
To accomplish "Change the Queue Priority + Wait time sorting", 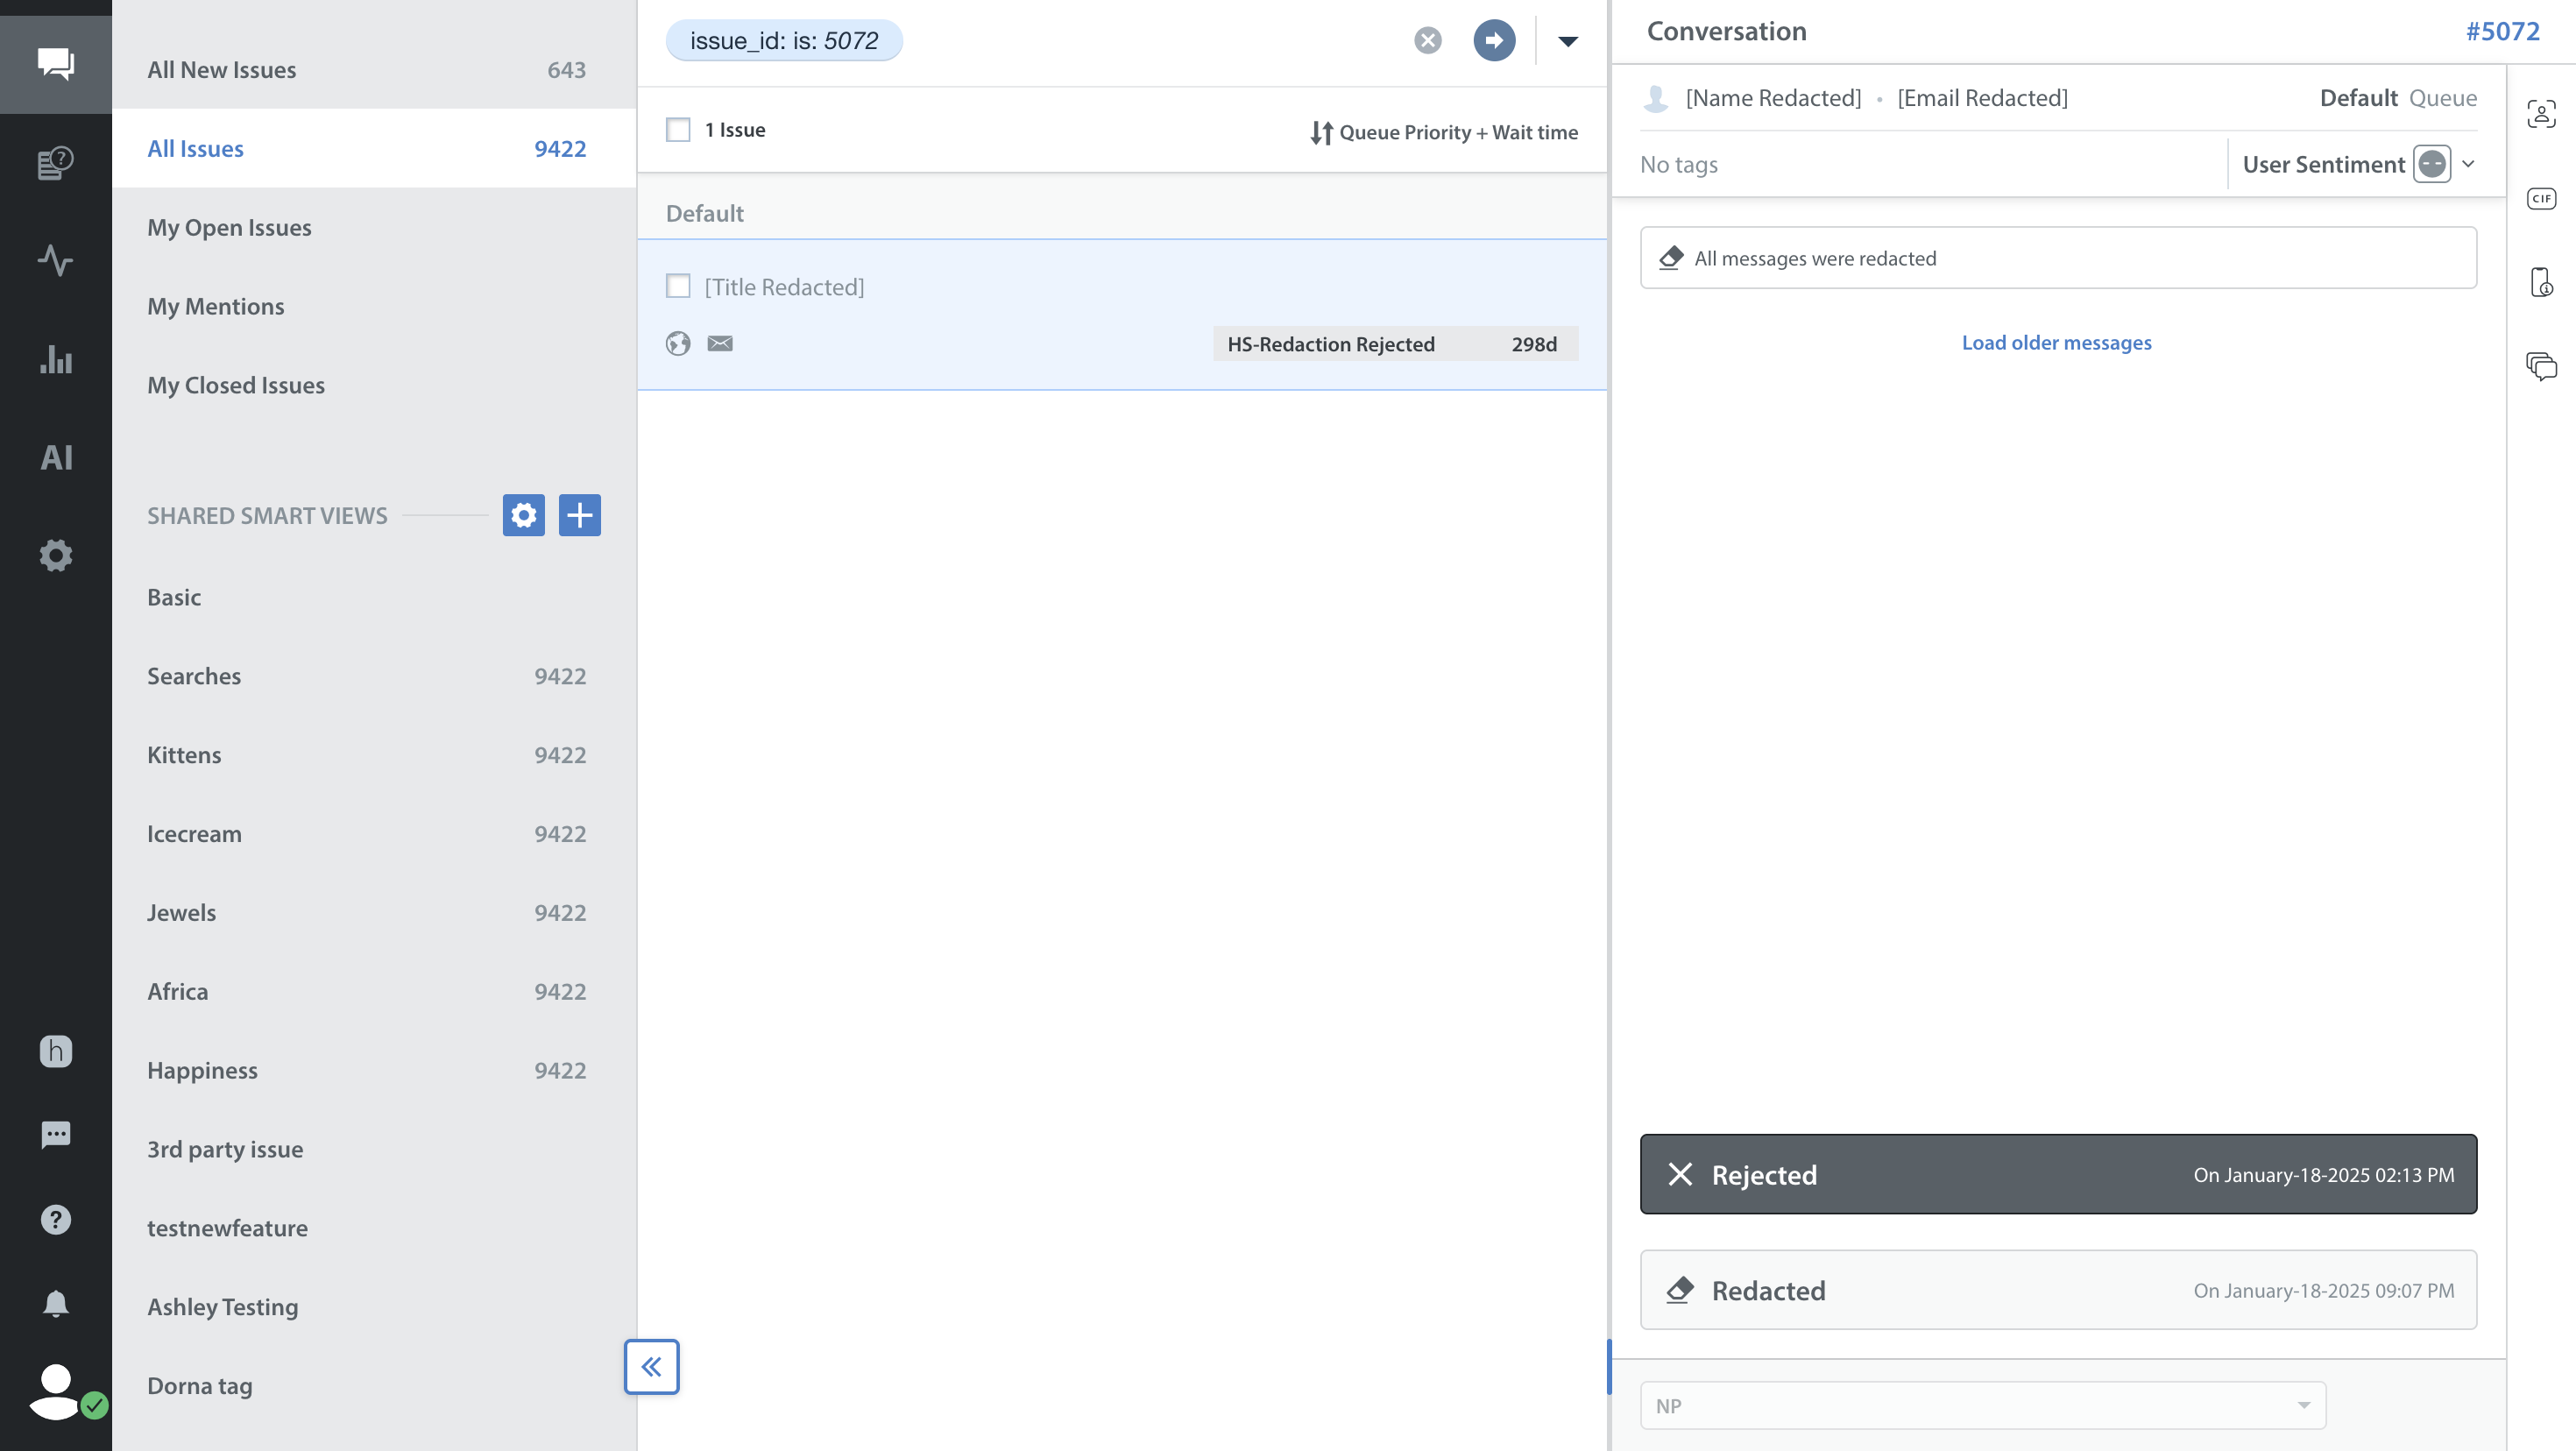I will (x=1443, y=132).
